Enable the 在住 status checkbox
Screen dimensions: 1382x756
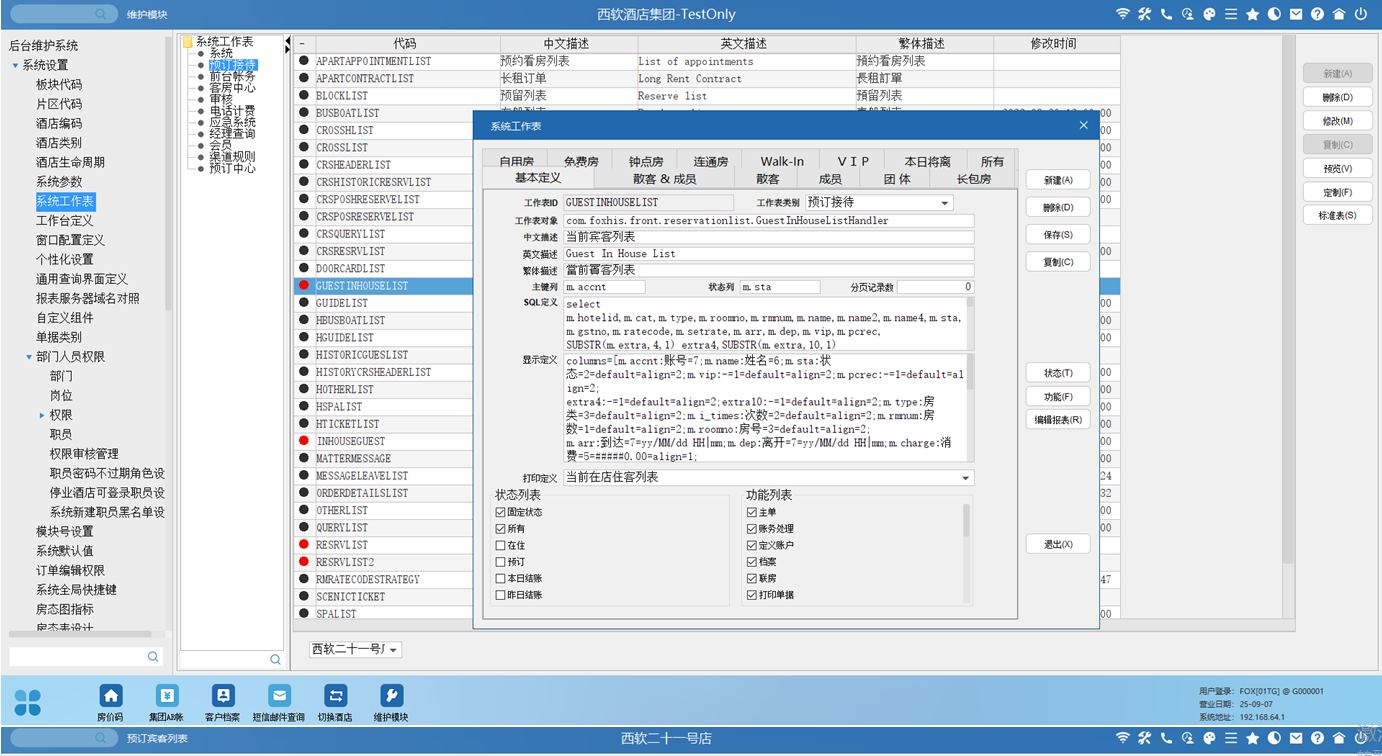click(501, 545)
